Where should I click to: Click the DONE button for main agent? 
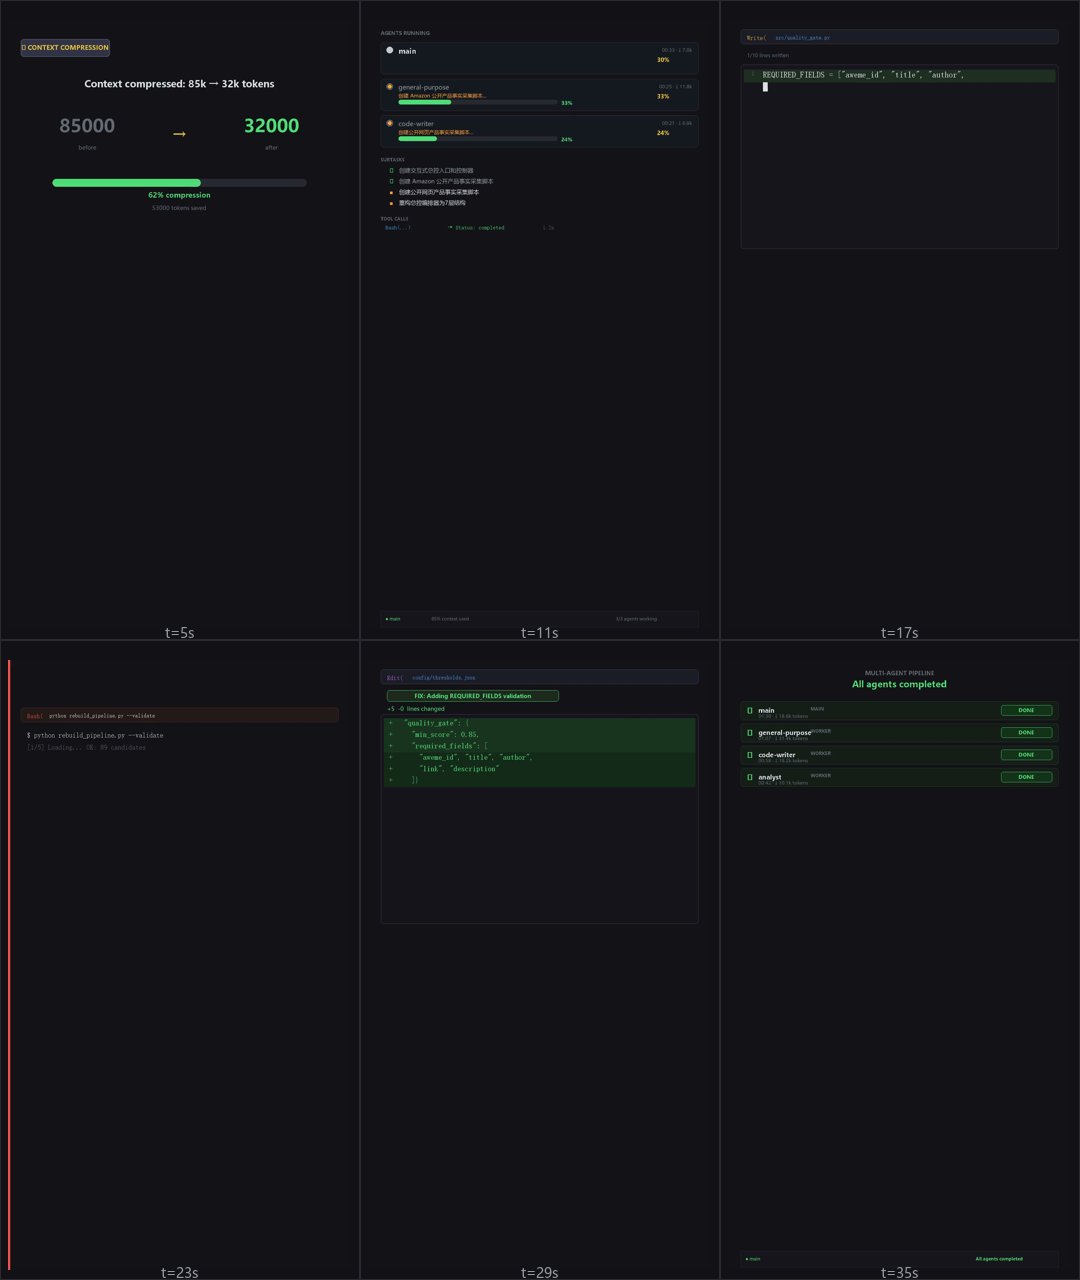pos(1026,711)
